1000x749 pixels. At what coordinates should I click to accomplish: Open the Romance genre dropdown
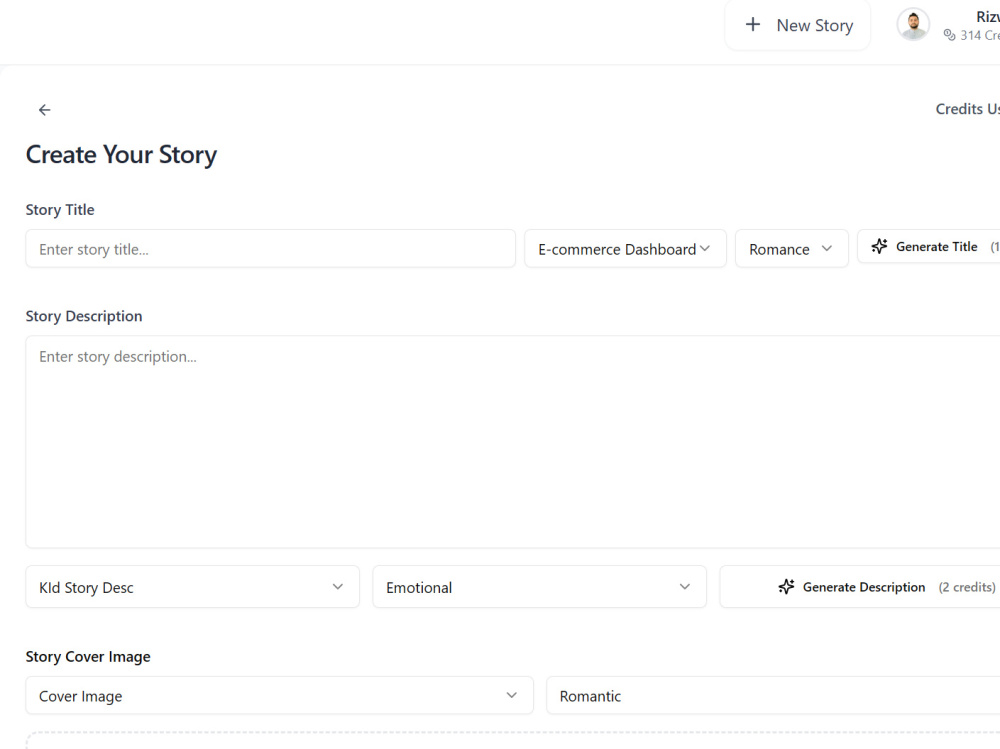coord(791,248)
